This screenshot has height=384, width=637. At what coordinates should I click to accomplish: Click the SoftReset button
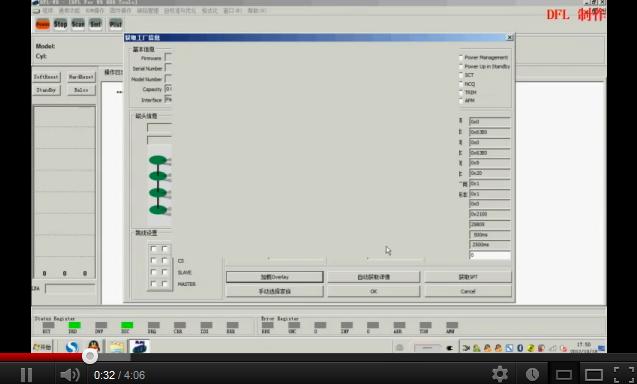pos(46,77)
